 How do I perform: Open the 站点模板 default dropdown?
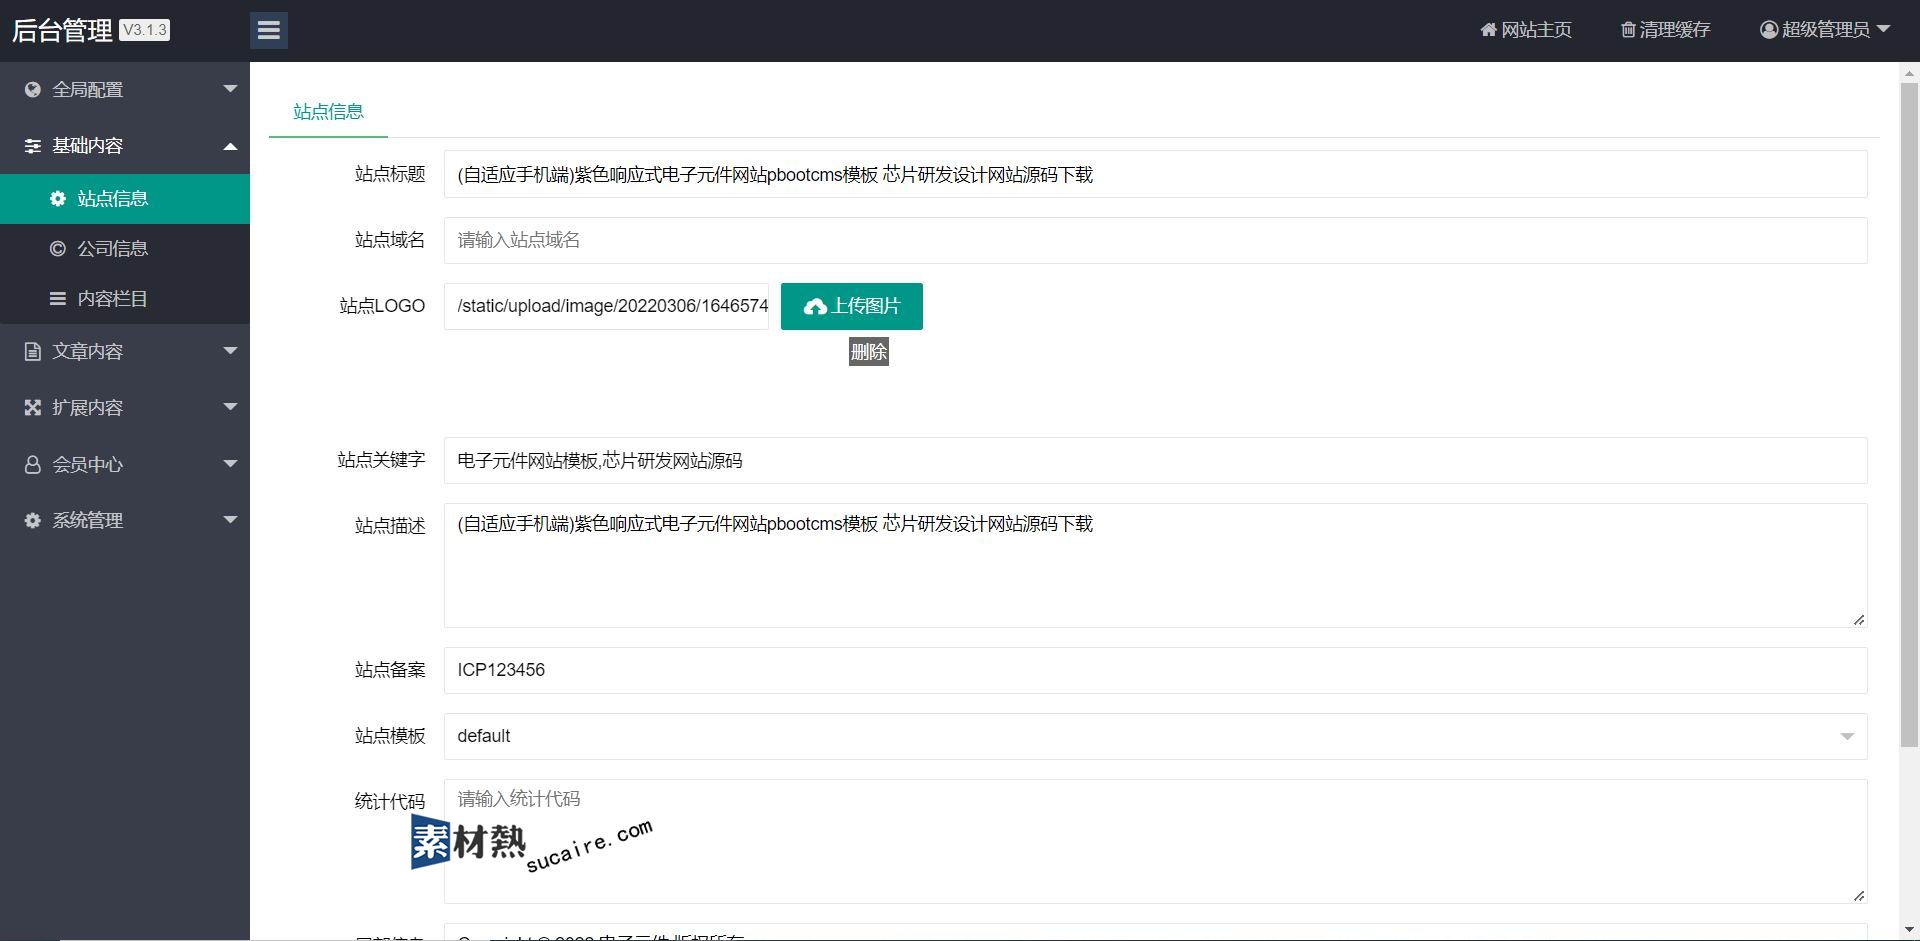click(x=1155, y=736)
